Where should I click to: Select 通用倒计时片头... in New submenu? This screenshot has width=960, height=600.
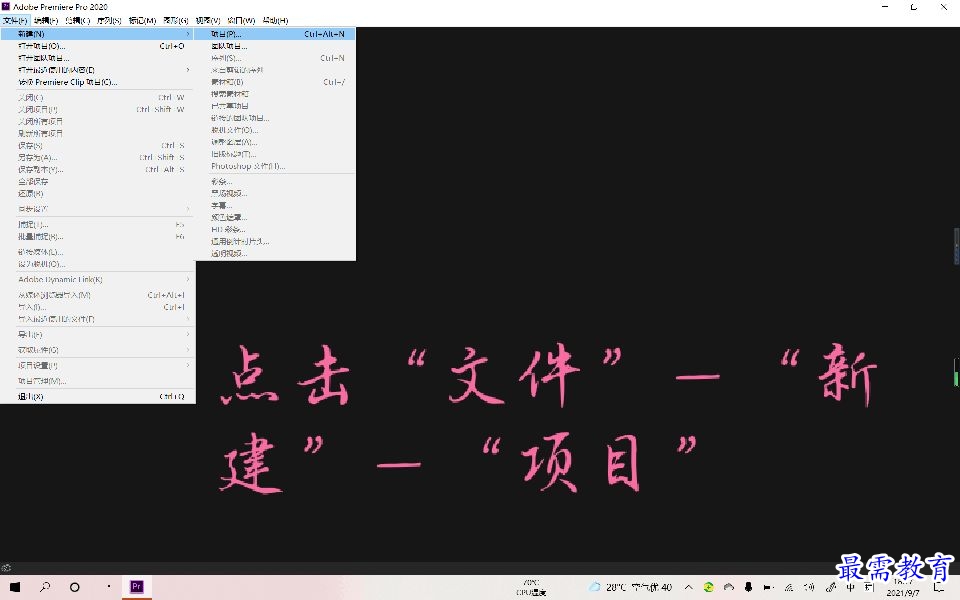275,241
